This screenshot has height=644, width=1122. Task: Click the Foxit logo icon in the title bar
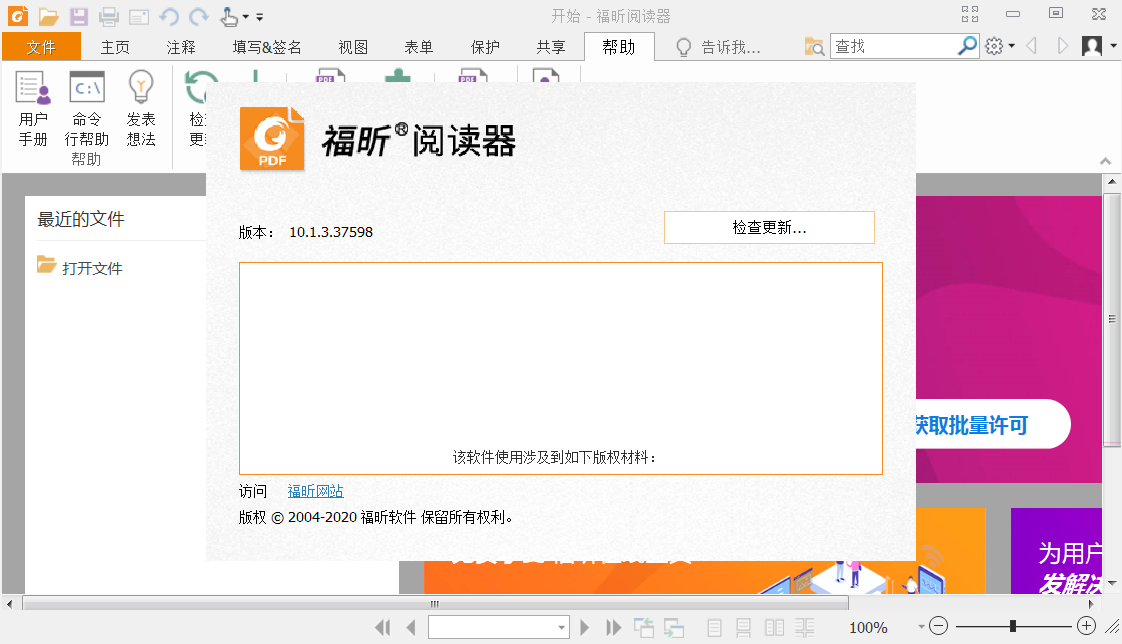click(18, 15)
